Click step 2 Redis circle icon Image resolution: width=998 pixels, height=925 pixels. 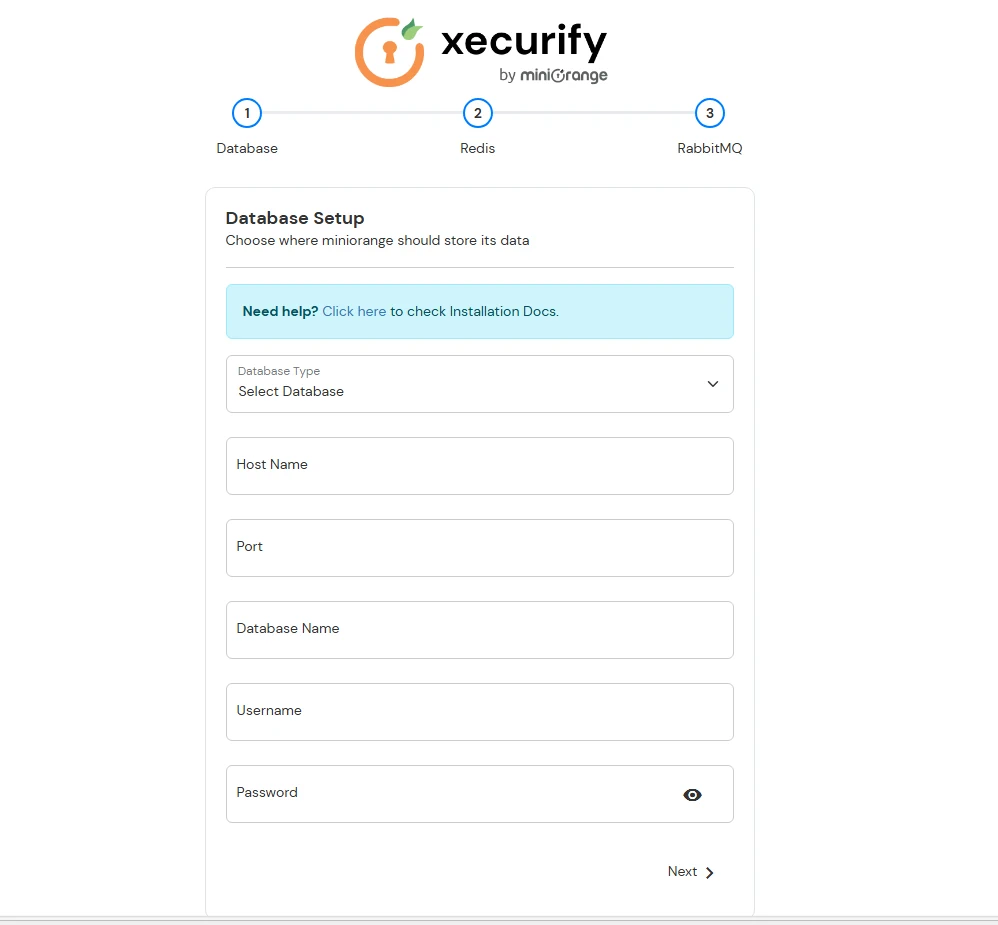tap(477, 113)
